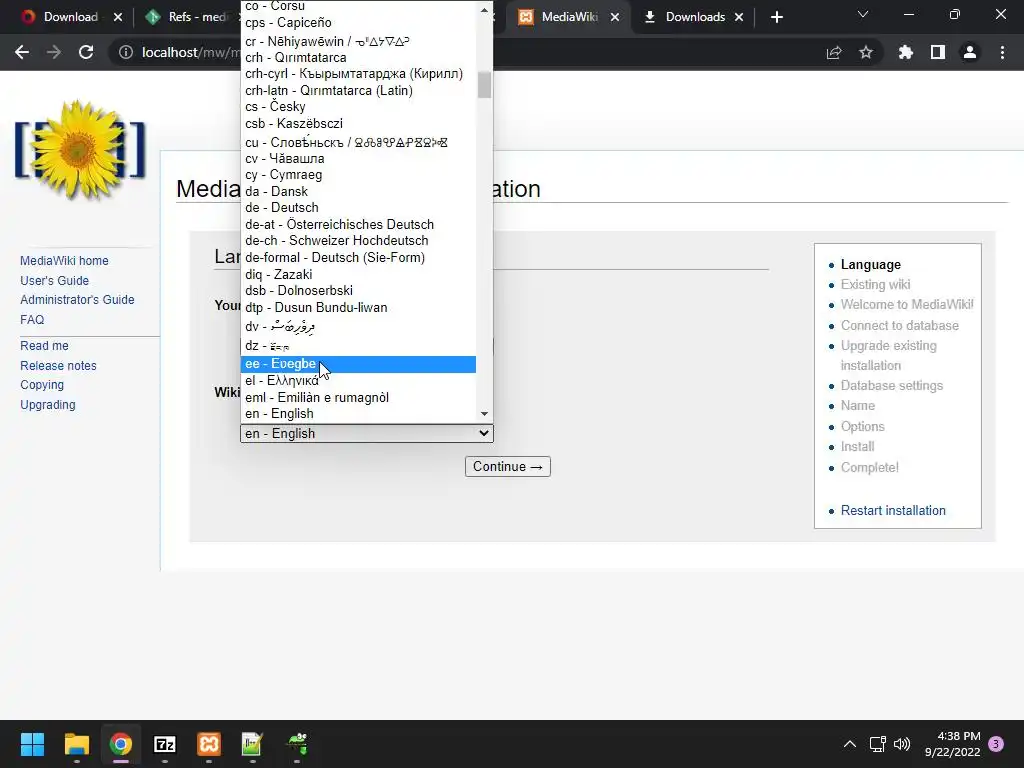Open a new tab with the plus icon
Image resolution: width=1024 pixels, height=768 pixels.
click(776, 17)
